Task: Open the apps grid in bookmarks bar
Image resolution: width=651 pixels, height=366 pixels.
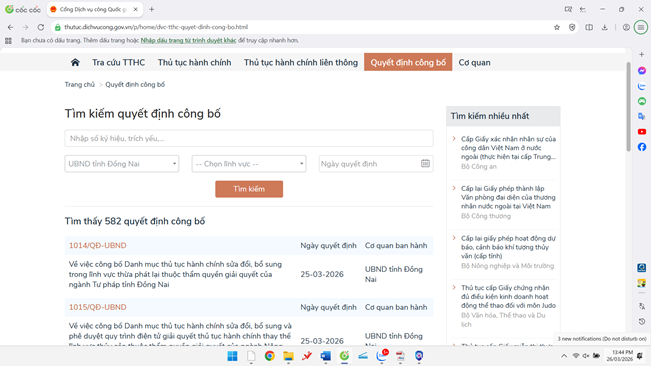Action: [x=8, y=41]
